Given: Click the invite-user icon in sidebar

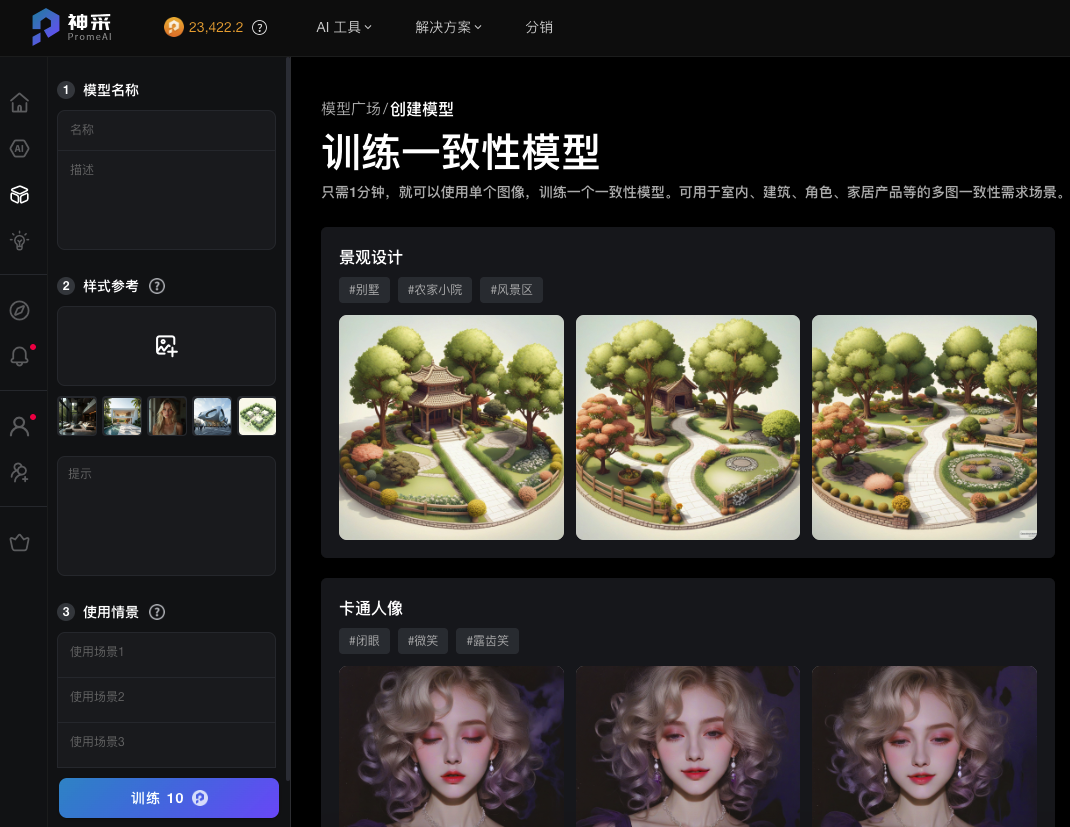Looking at the screenshot, I should [x=19, y=472].
